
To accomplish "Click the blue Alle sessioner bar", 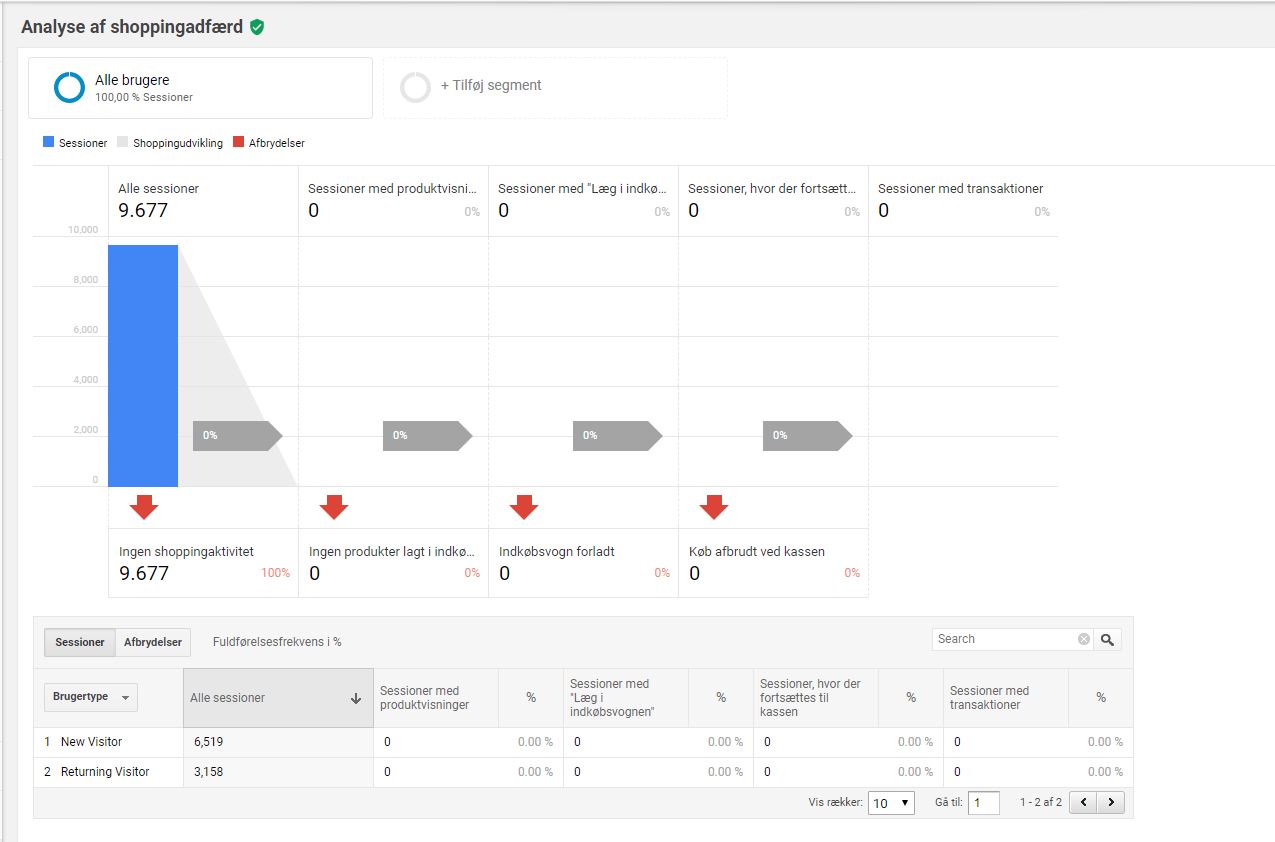I will [x=143, y=365].
